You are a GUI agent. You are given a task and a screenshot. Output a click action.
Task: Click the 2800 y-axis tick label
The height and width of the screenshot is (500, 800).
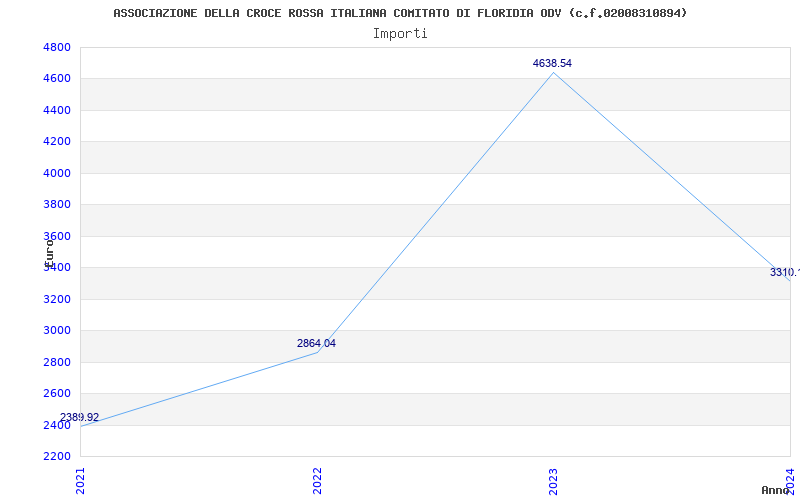pos(57,362)
